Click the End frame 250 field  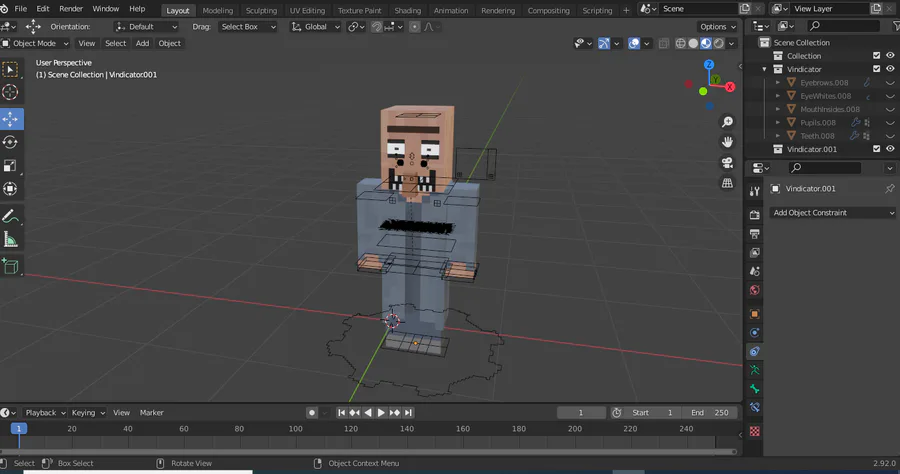709,413
